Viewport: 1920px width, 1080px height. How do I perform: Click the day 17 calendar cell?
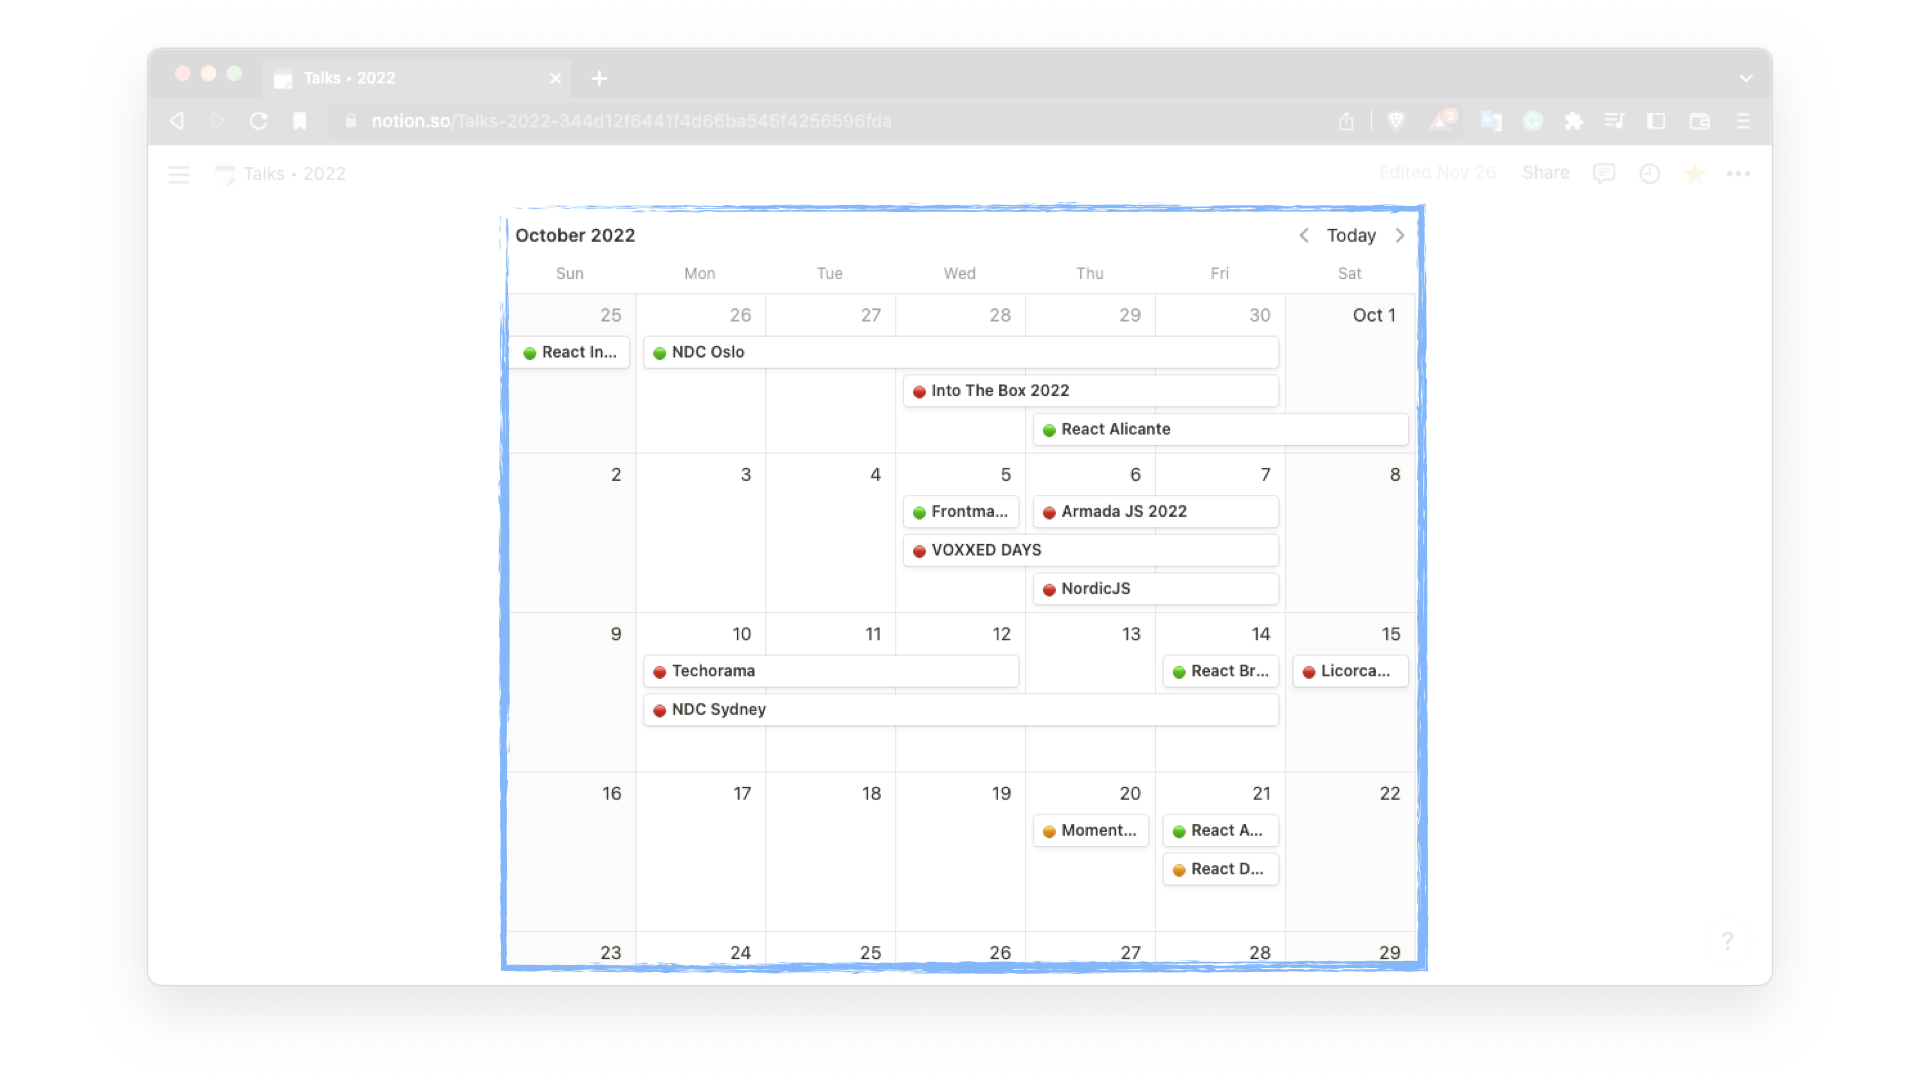point(700,851)
